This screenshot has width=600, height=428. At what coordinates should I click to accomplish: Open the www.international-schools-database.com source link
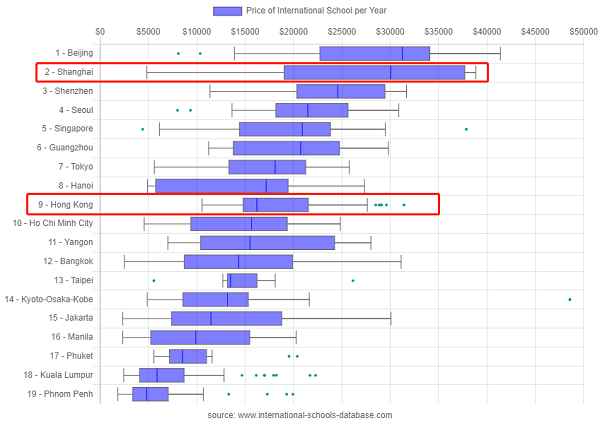click(x=300, y=415)
